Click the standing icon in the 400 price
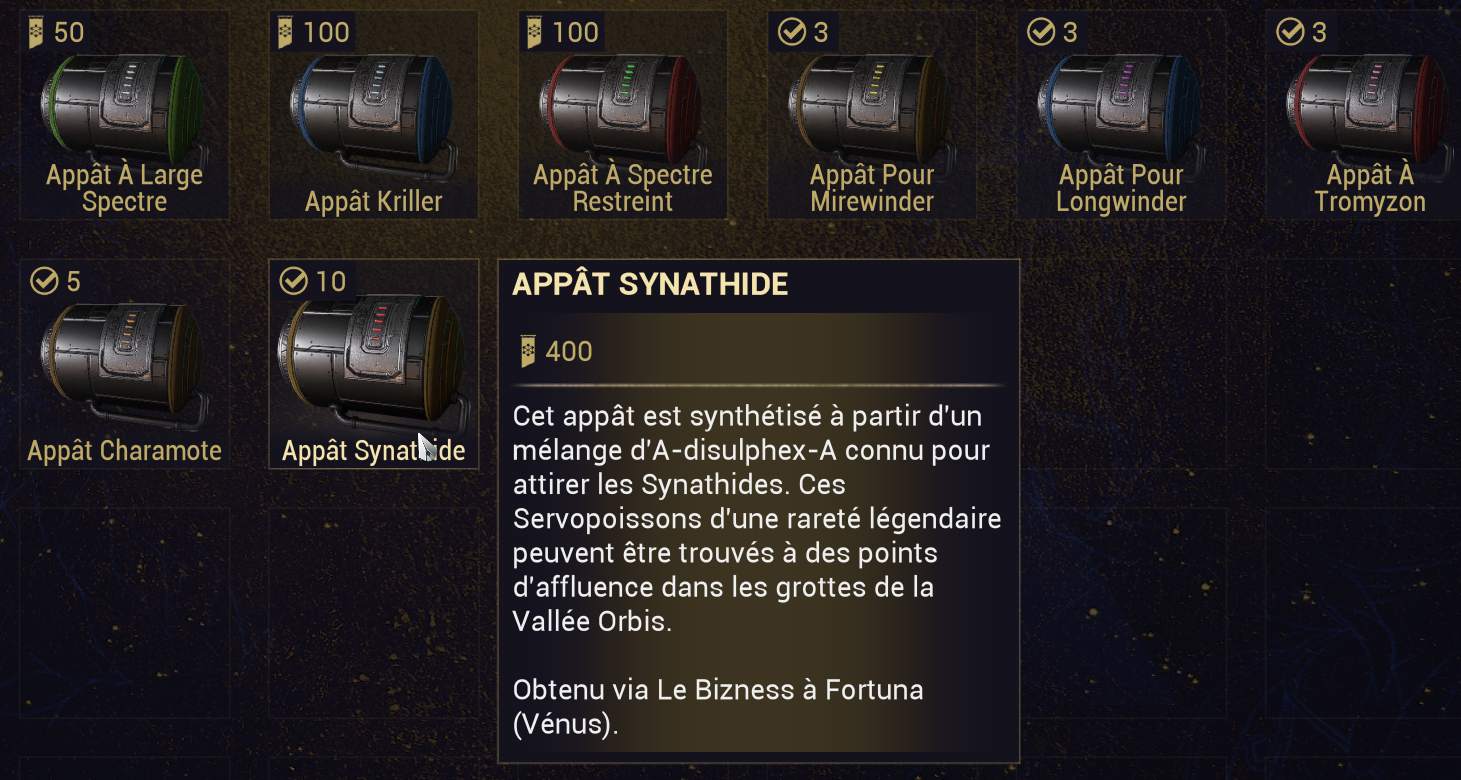 pyautogui.click(x=528, y=351)
